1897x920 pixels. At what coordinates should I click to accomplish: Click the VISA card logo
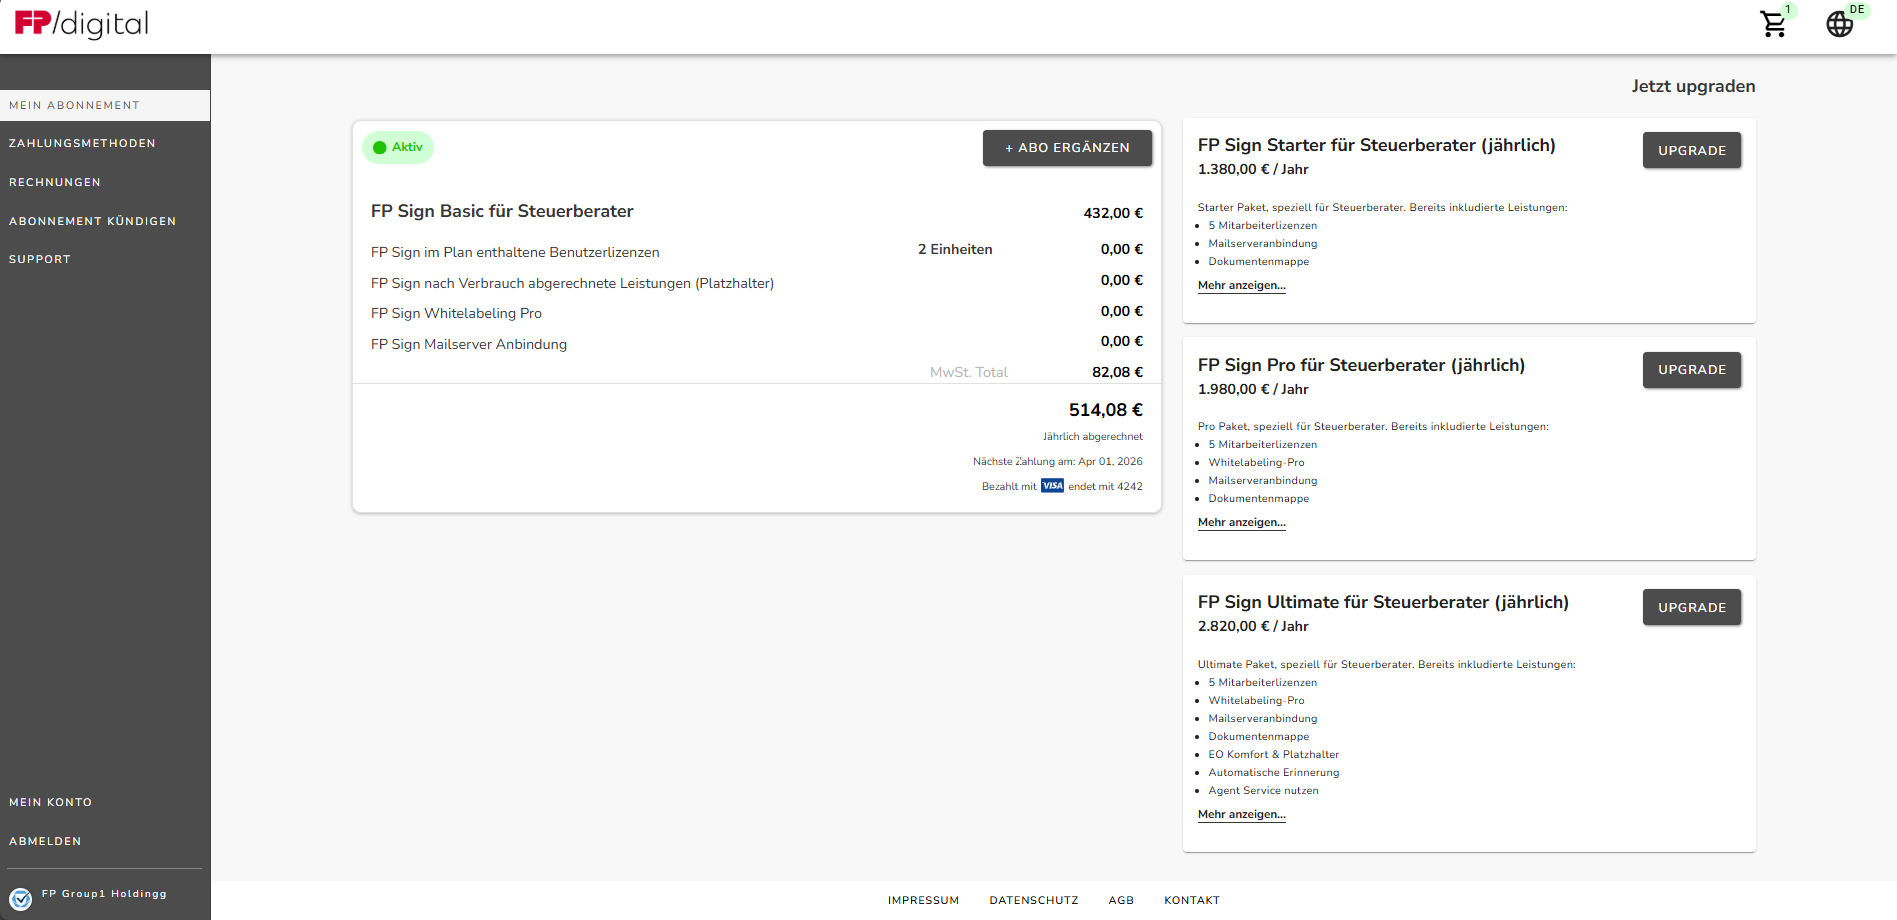coord(1052,486)
